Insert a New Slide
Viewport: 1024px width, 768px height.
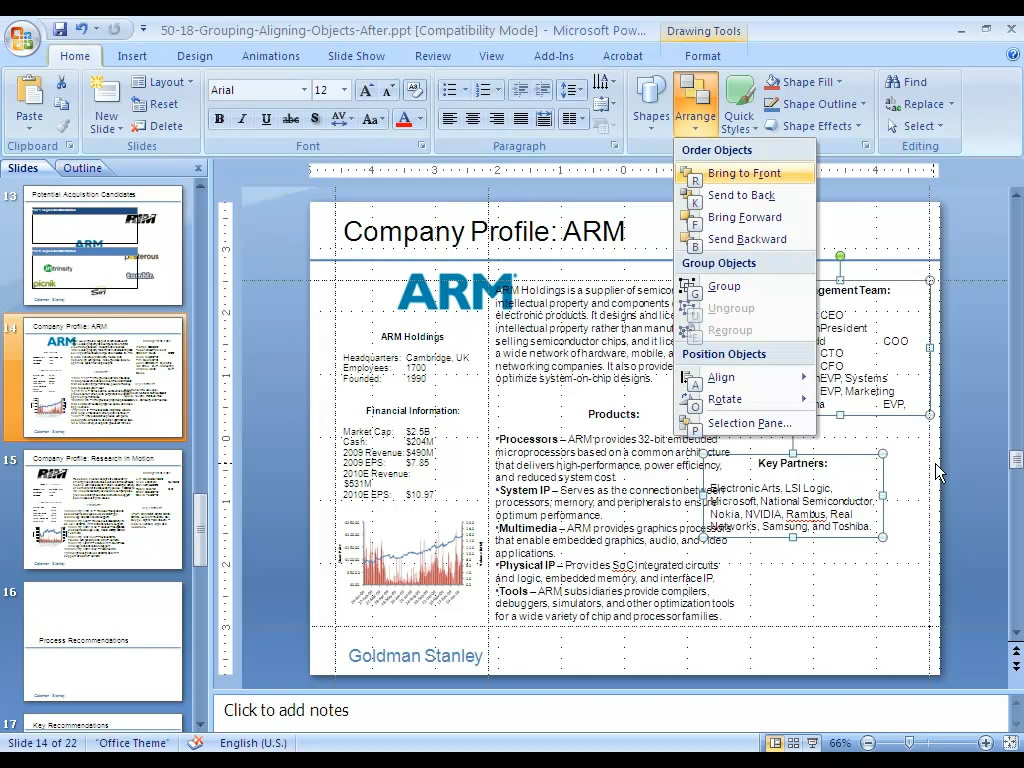click(x=106, y=104)
